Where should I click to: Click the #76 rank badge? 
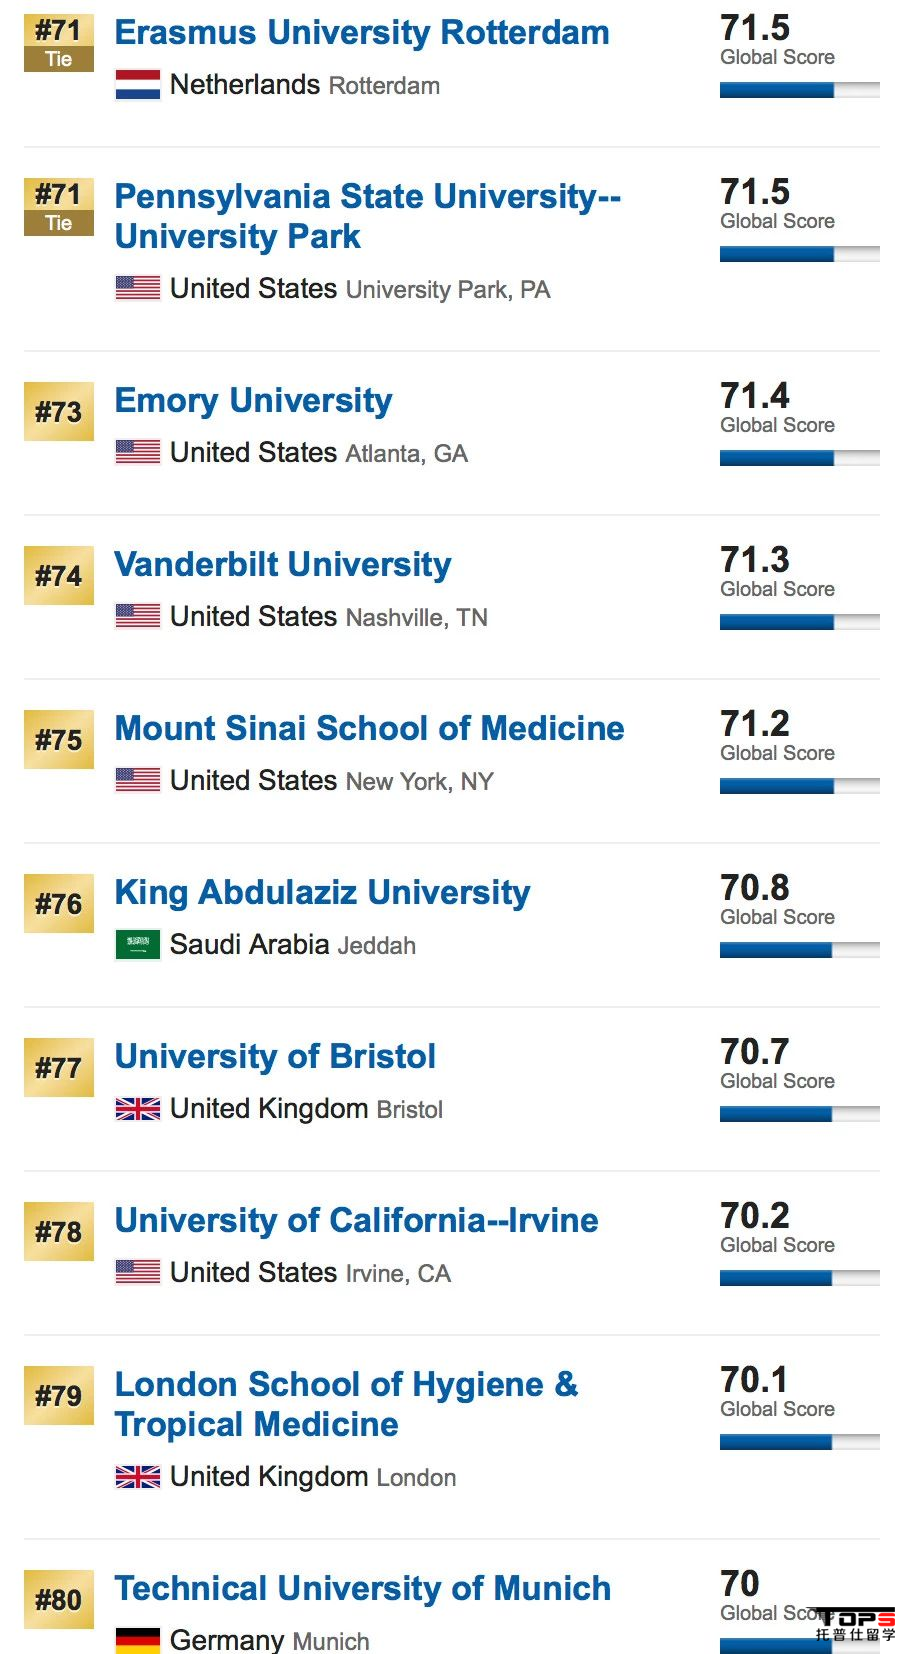59,904
